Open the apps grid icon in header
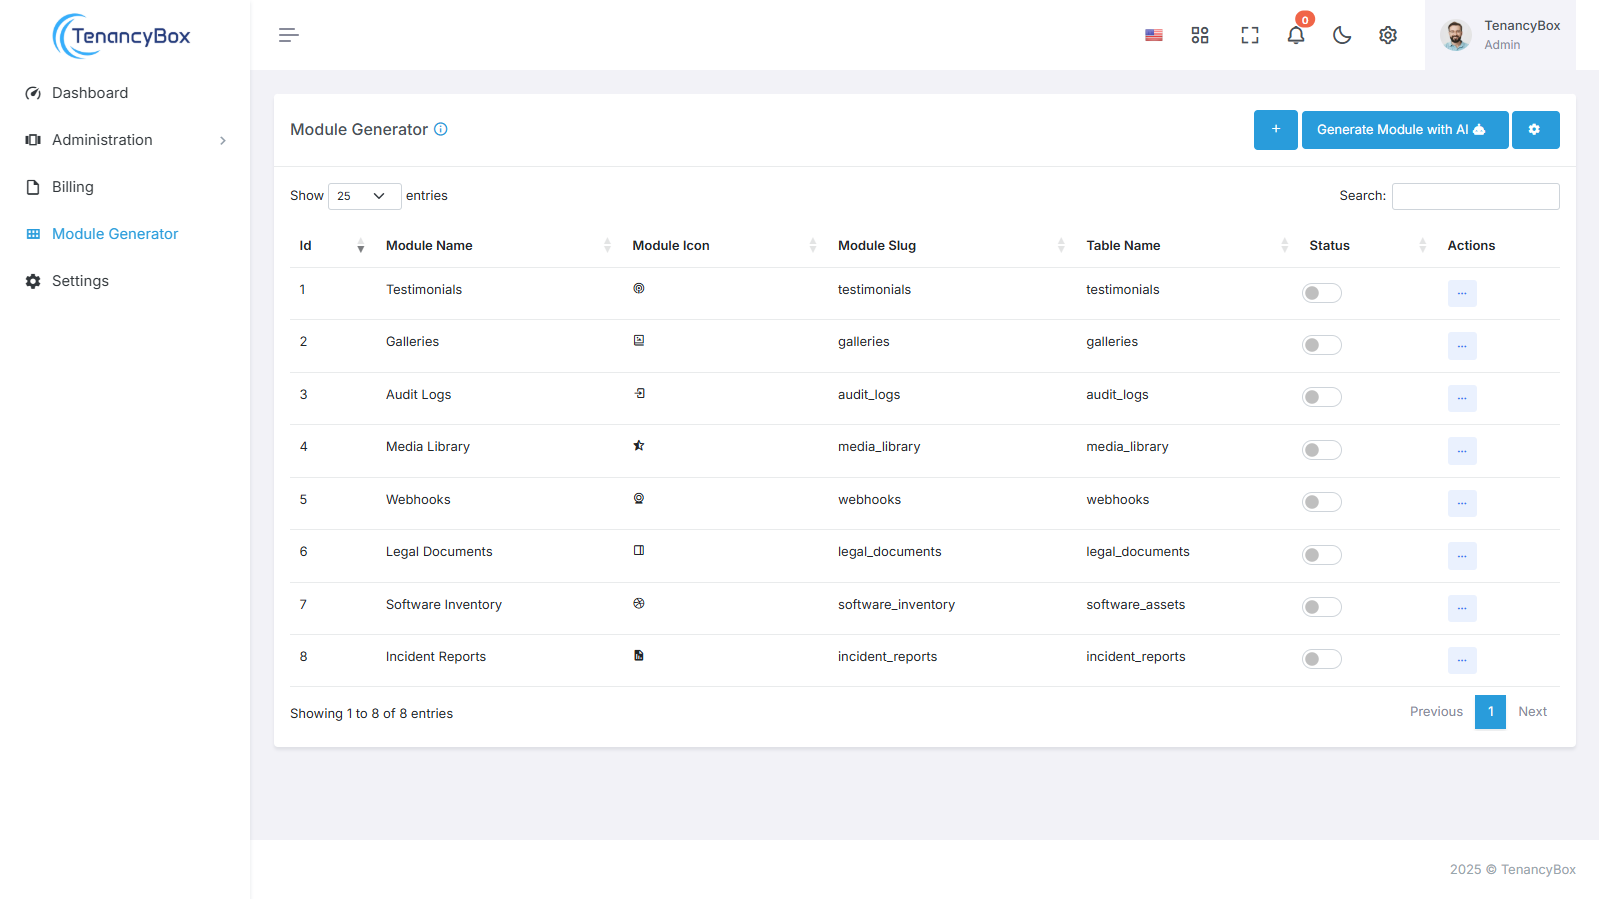Screen dimensions: 1599x899 point(1200,35)
